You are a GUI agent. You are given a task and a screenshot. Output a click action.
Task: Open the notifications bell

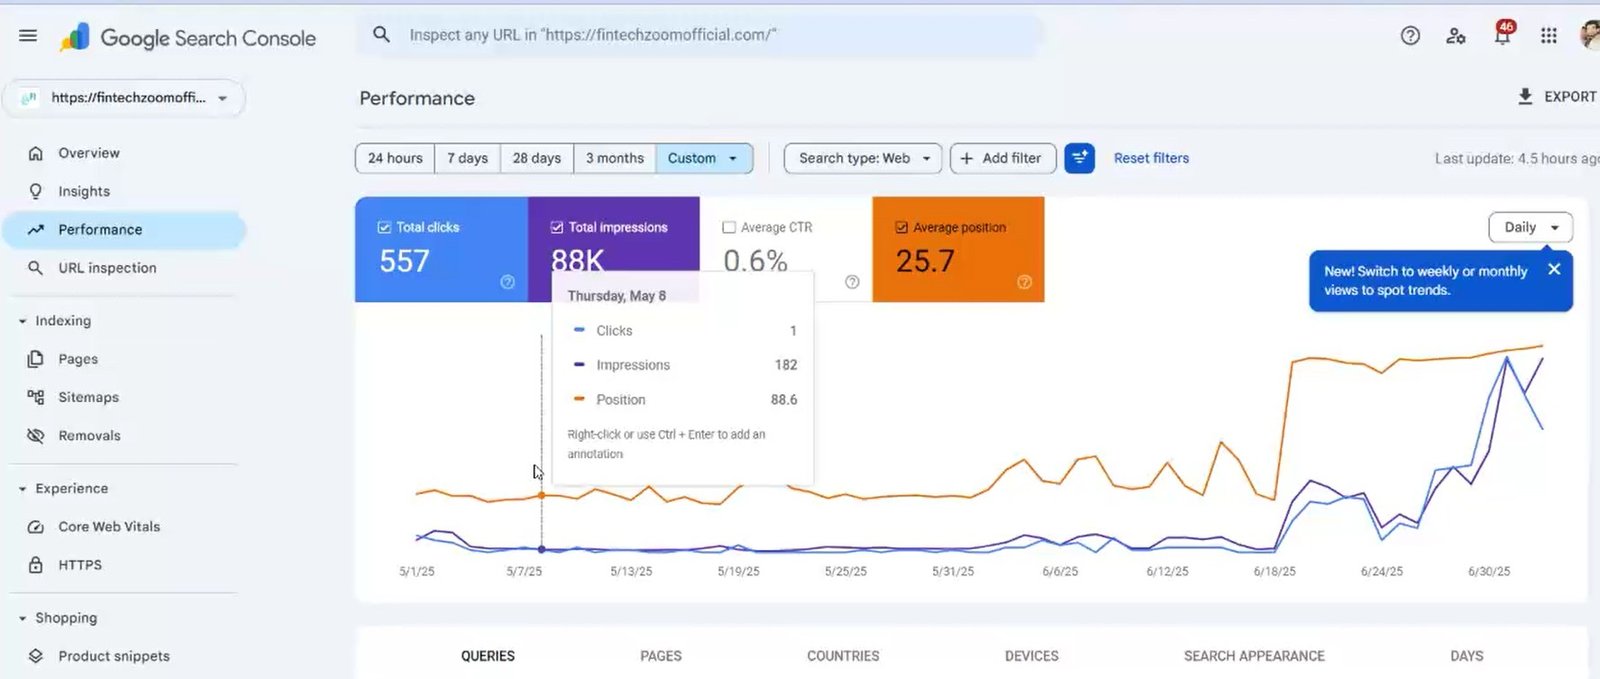(1502, 35)
